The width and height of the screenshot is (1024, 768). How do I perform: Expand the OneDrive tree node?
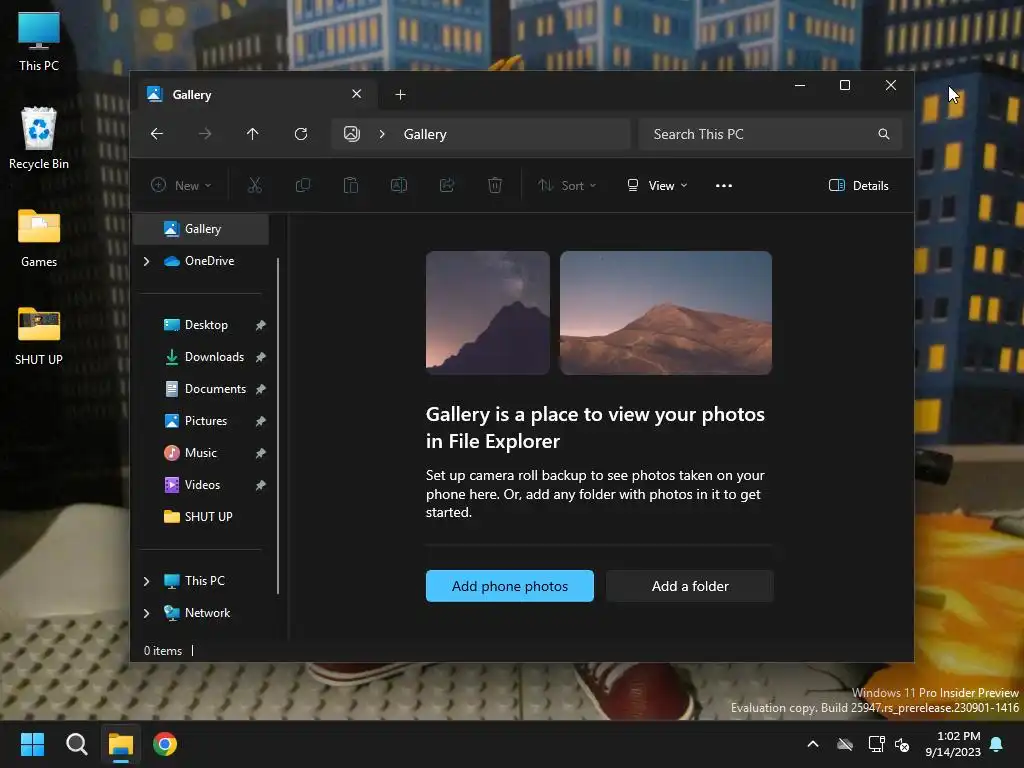tap(146, 261)
